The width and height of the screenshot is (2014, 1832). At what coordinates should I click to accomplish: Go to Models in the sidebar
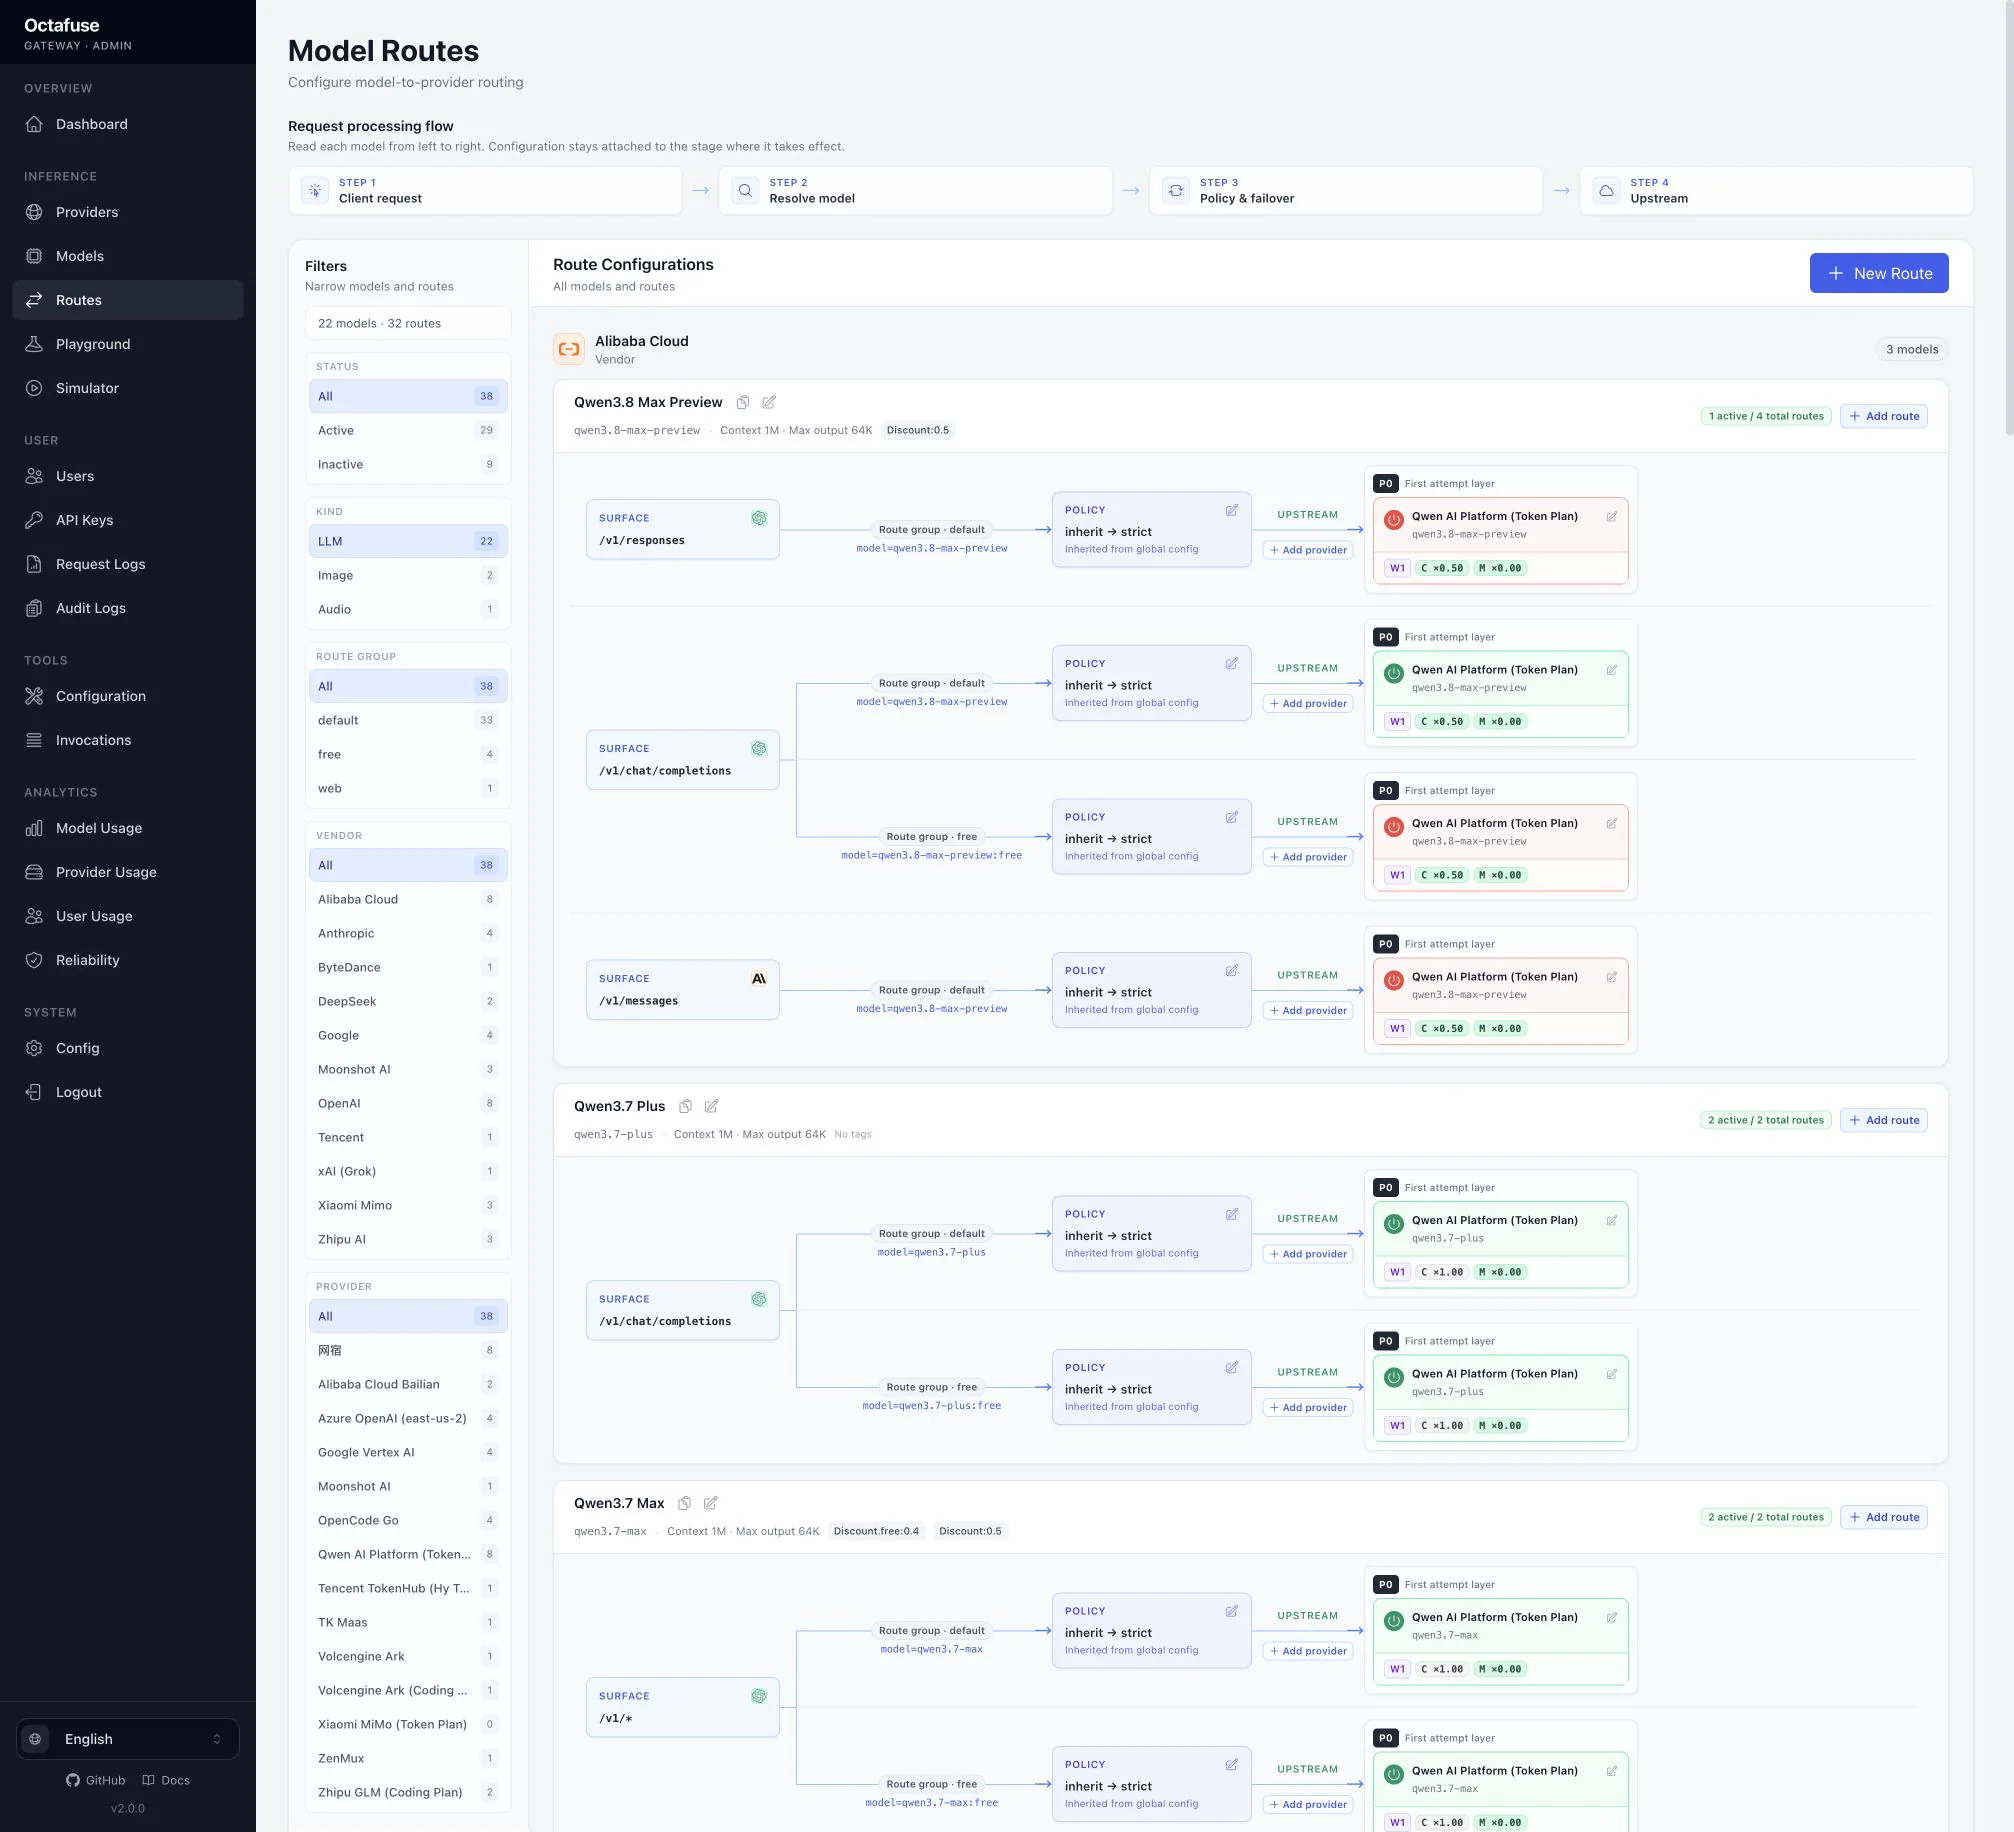coord(128,256)
